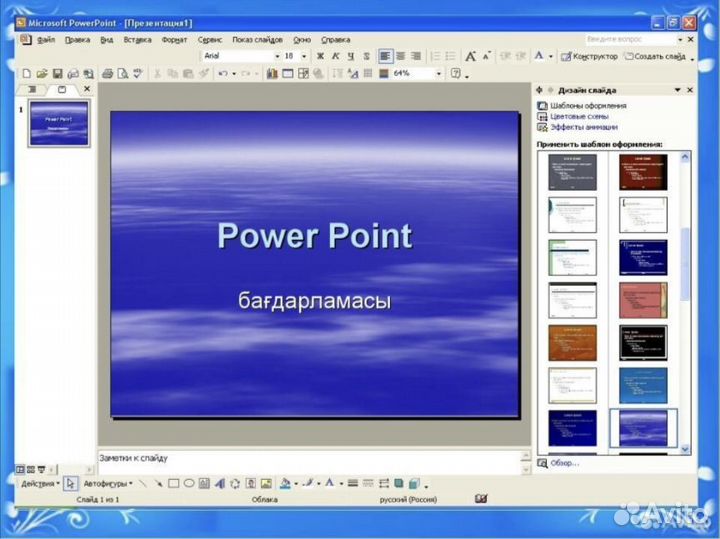Open the Сервис menu

tap(210, 40)
